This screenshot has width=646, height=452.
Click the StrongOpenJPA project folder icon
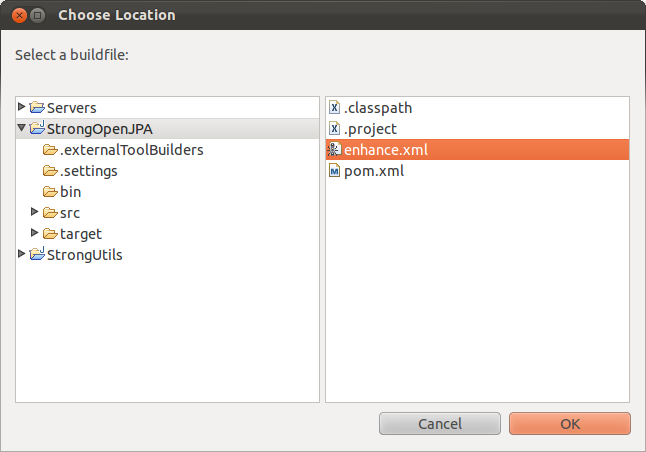(x=38, y=128)
